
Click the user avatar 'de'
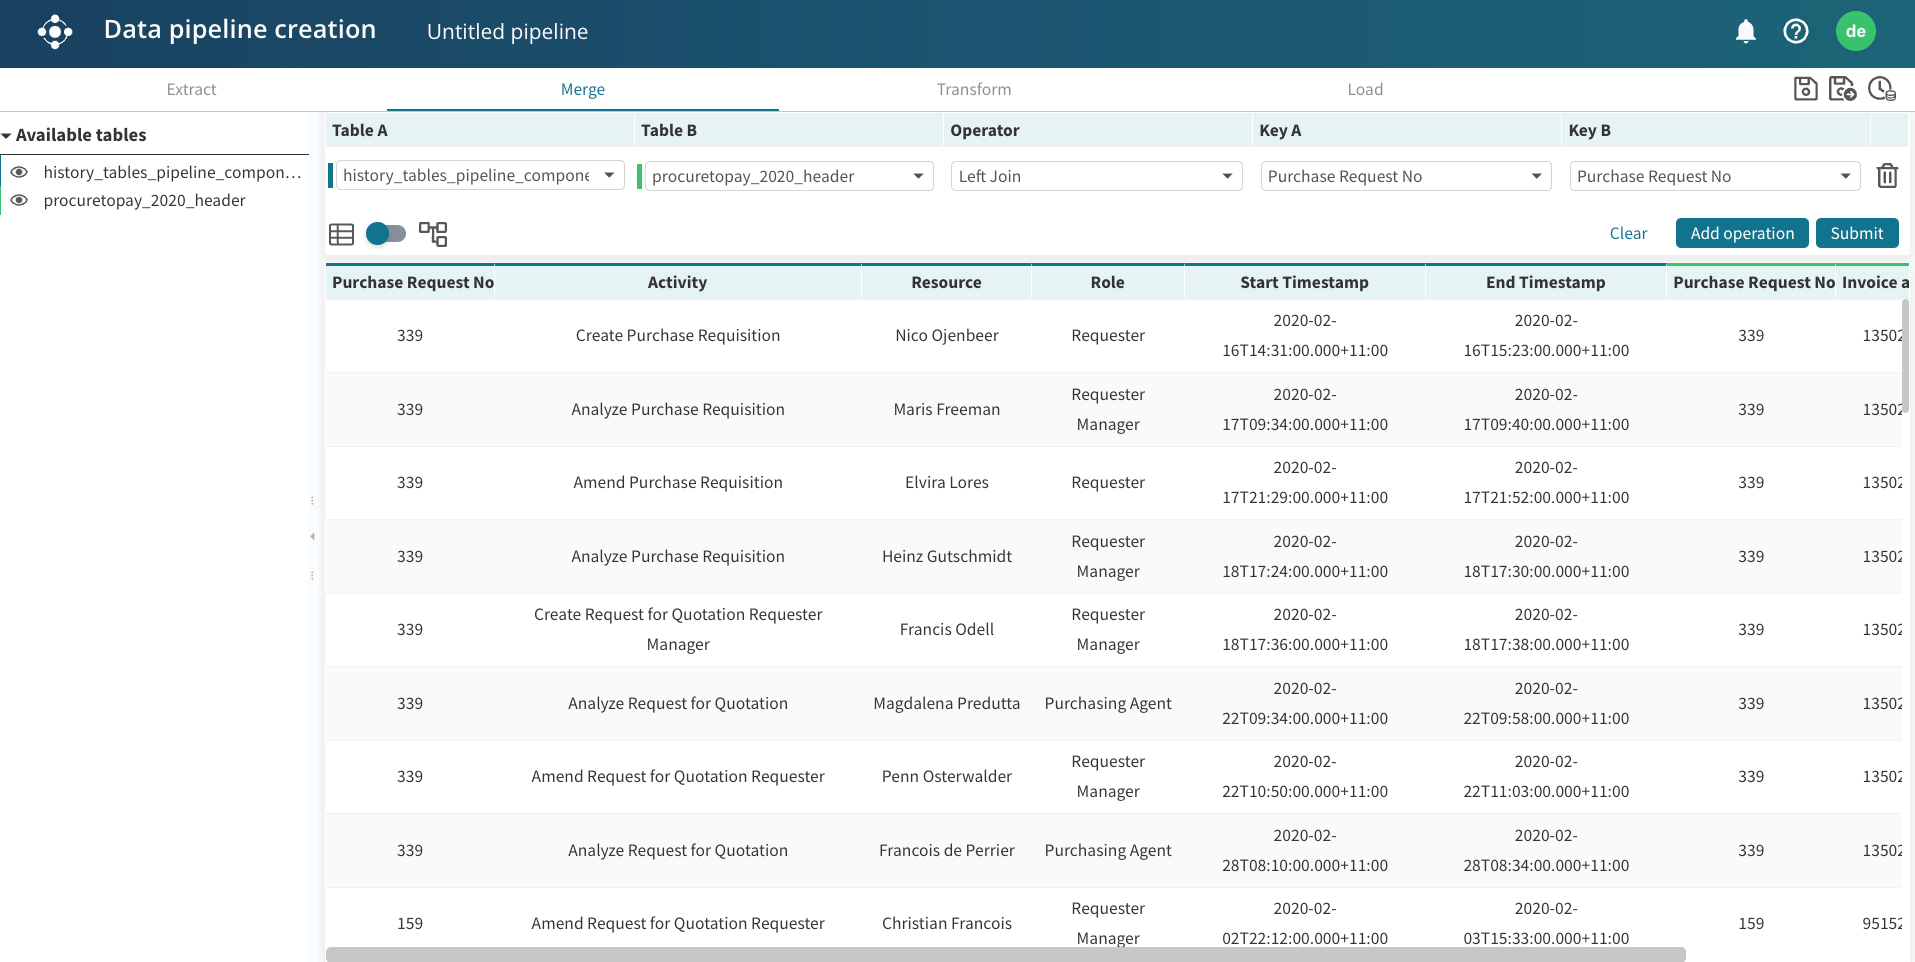pyautogui.click(x=1855, y=32)
